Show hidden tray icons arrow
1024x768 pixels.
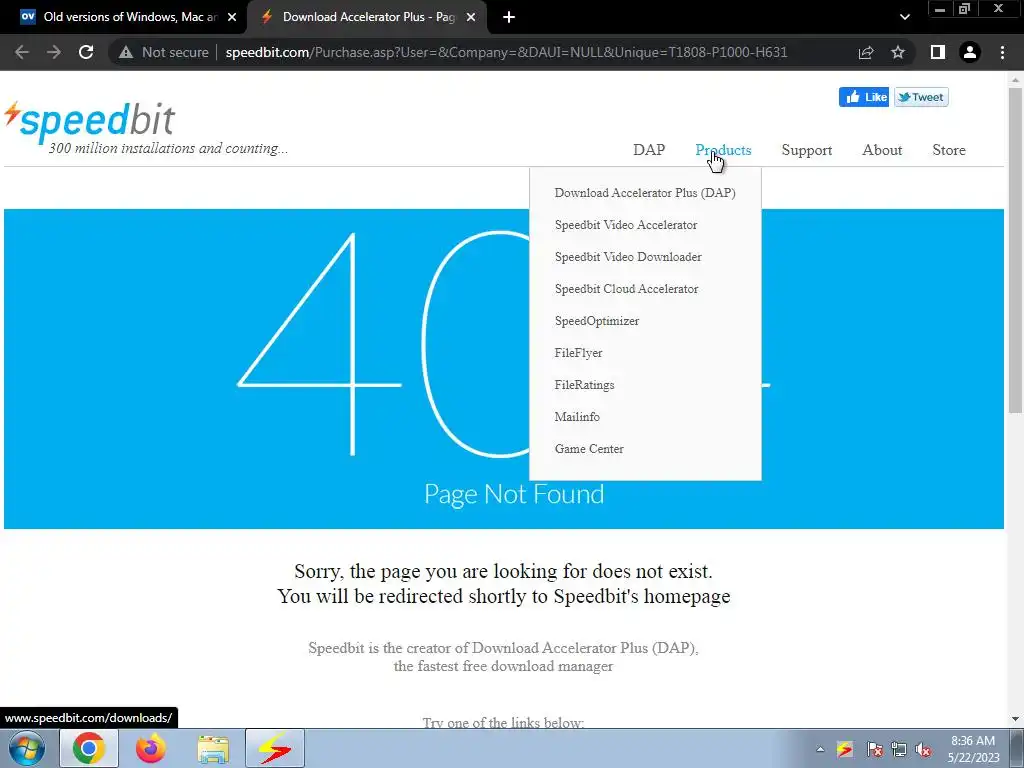click(x=820, y=750)
